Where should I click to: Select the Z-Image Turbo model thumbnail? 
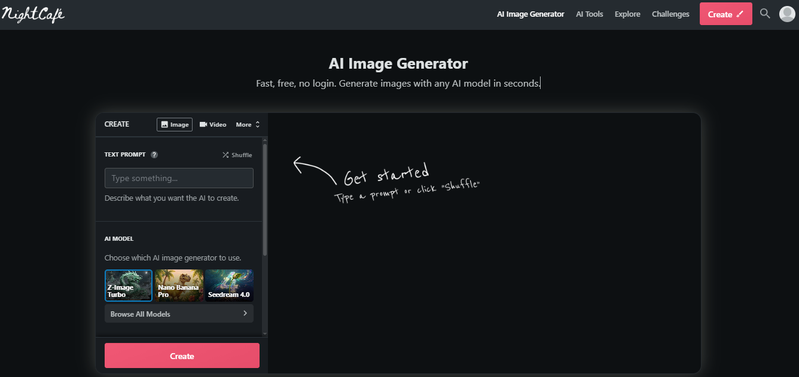point(128,285)
